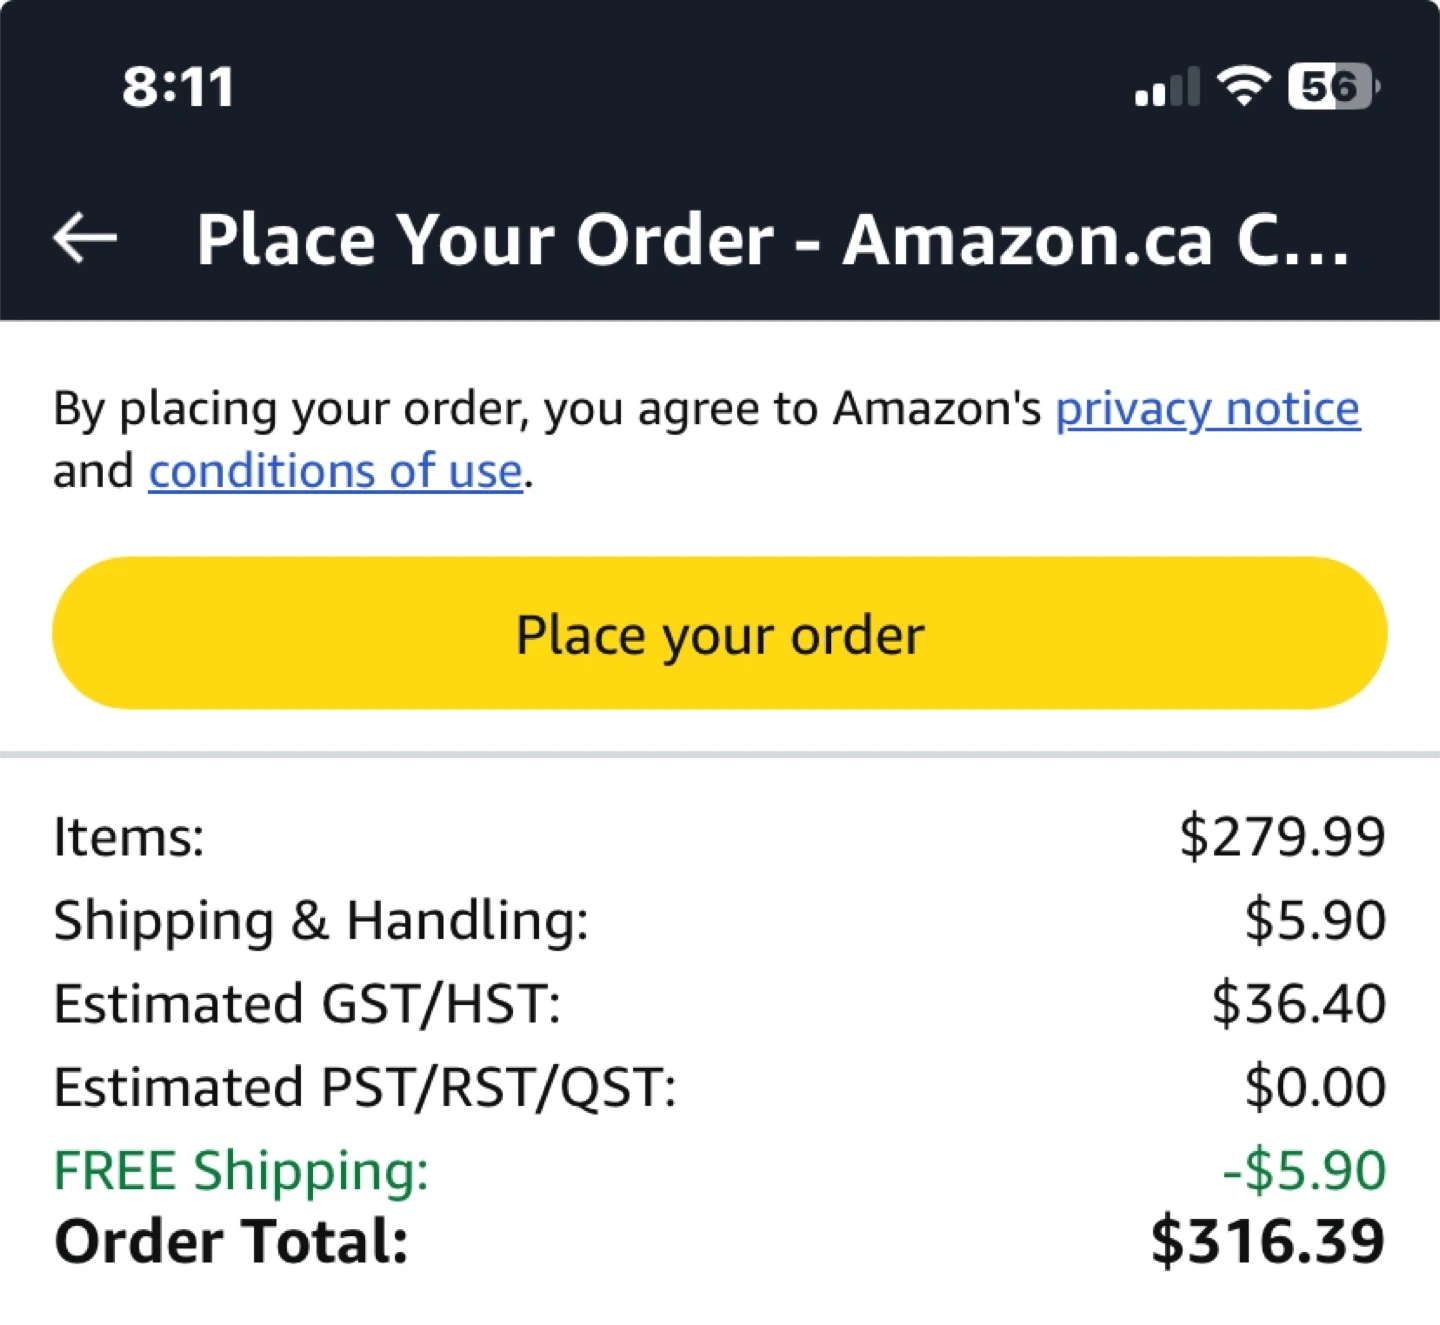Tap the Items price $279.99
This screenshot has width=1440, height=1325.
click(x=1282, y=836)
